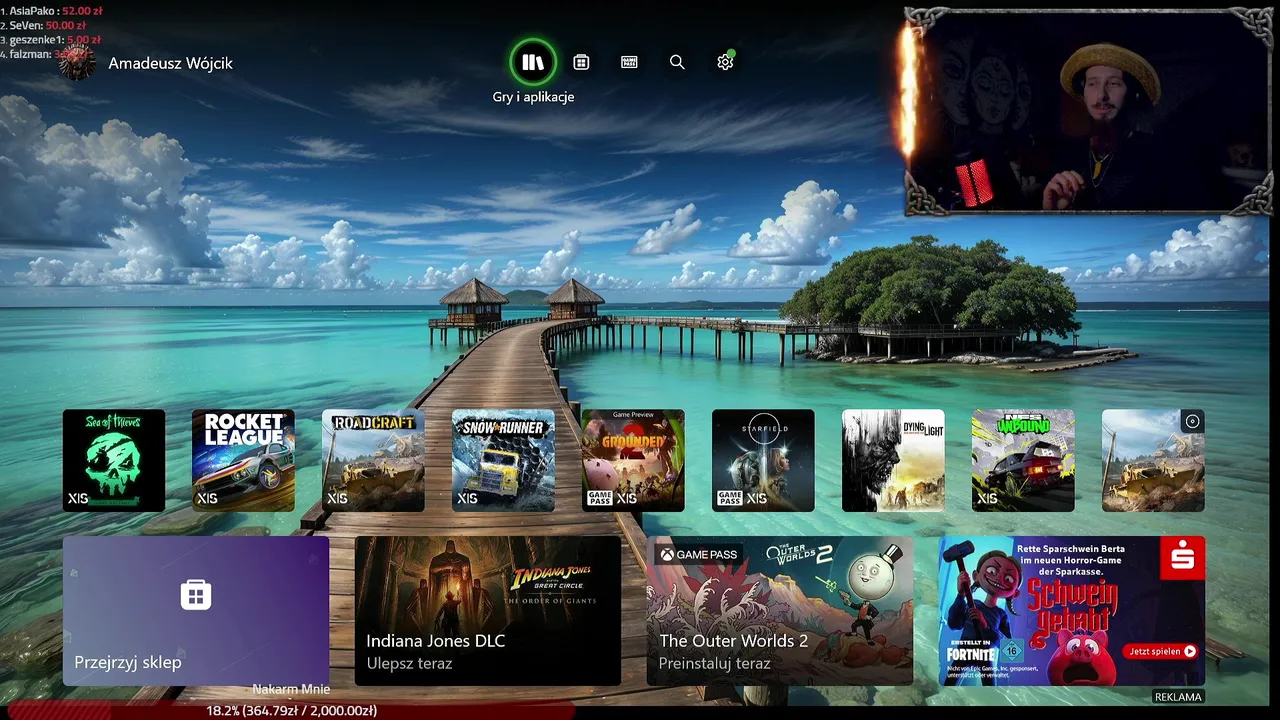Screen dimensions: 1280x720
Task: Launch Starfield tile
Action: [x=763, y=460]
